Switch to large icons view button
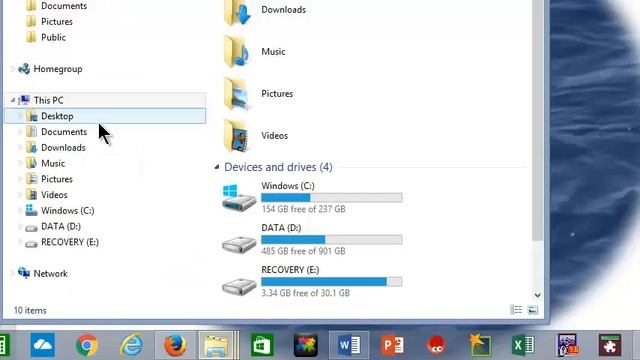Screen dimensions: 640x360 (x=533, y=310)
